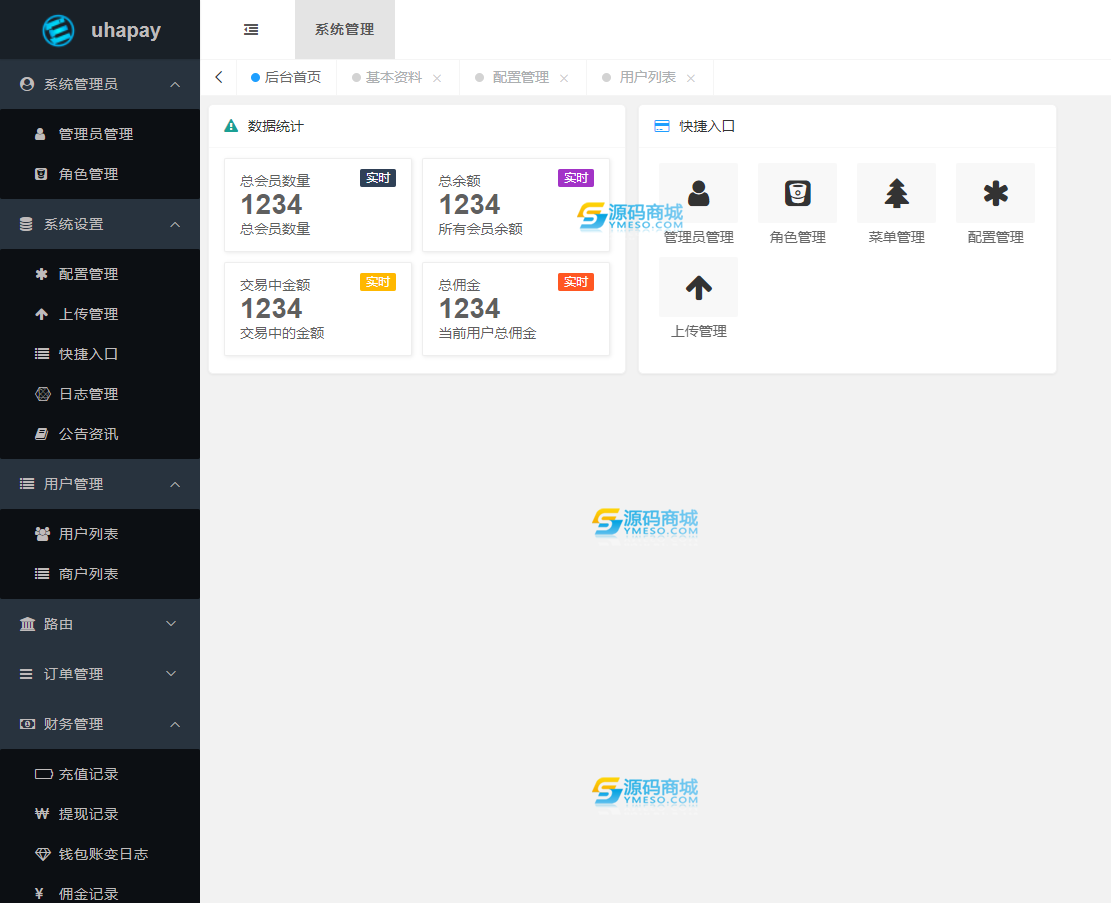Collapse the 系统管理员 sidebar group
This screenshot has height=903, width=1111.
pos(100,84)
